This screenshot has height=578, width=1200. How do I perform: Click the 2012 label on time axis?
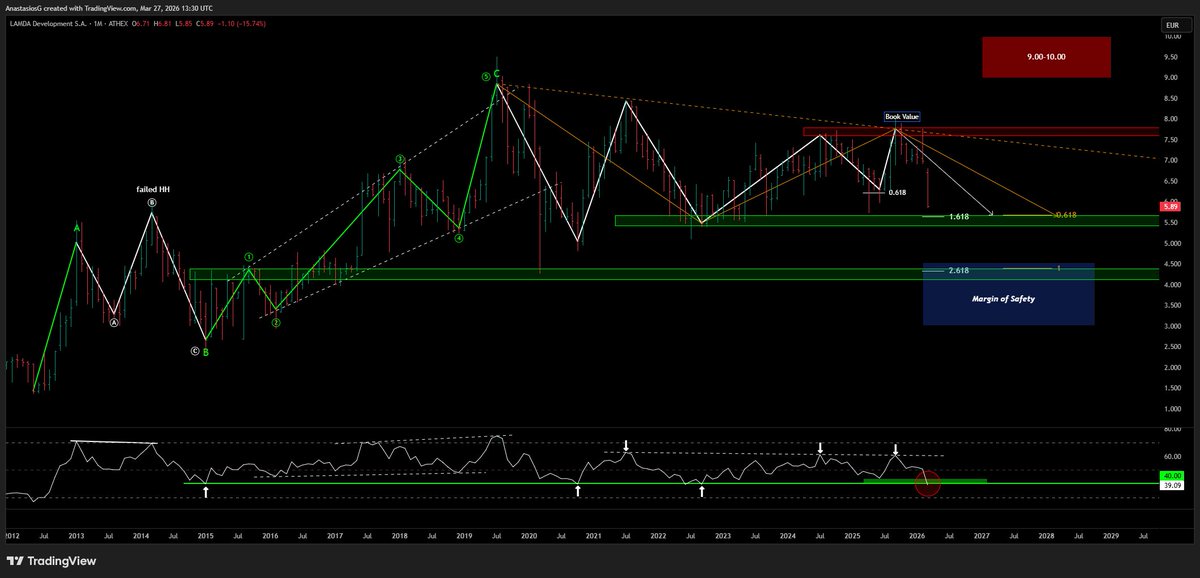tap(13, 536)
